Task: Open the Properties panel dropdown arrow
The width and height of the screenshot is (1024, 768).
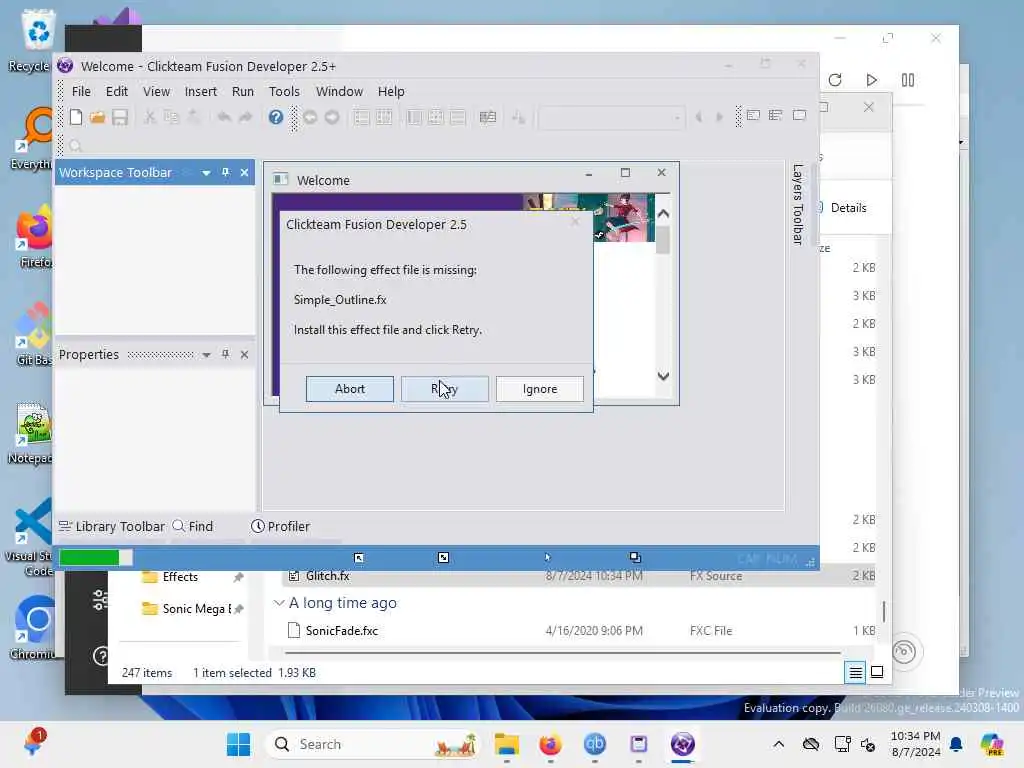Action: [206, 355]
